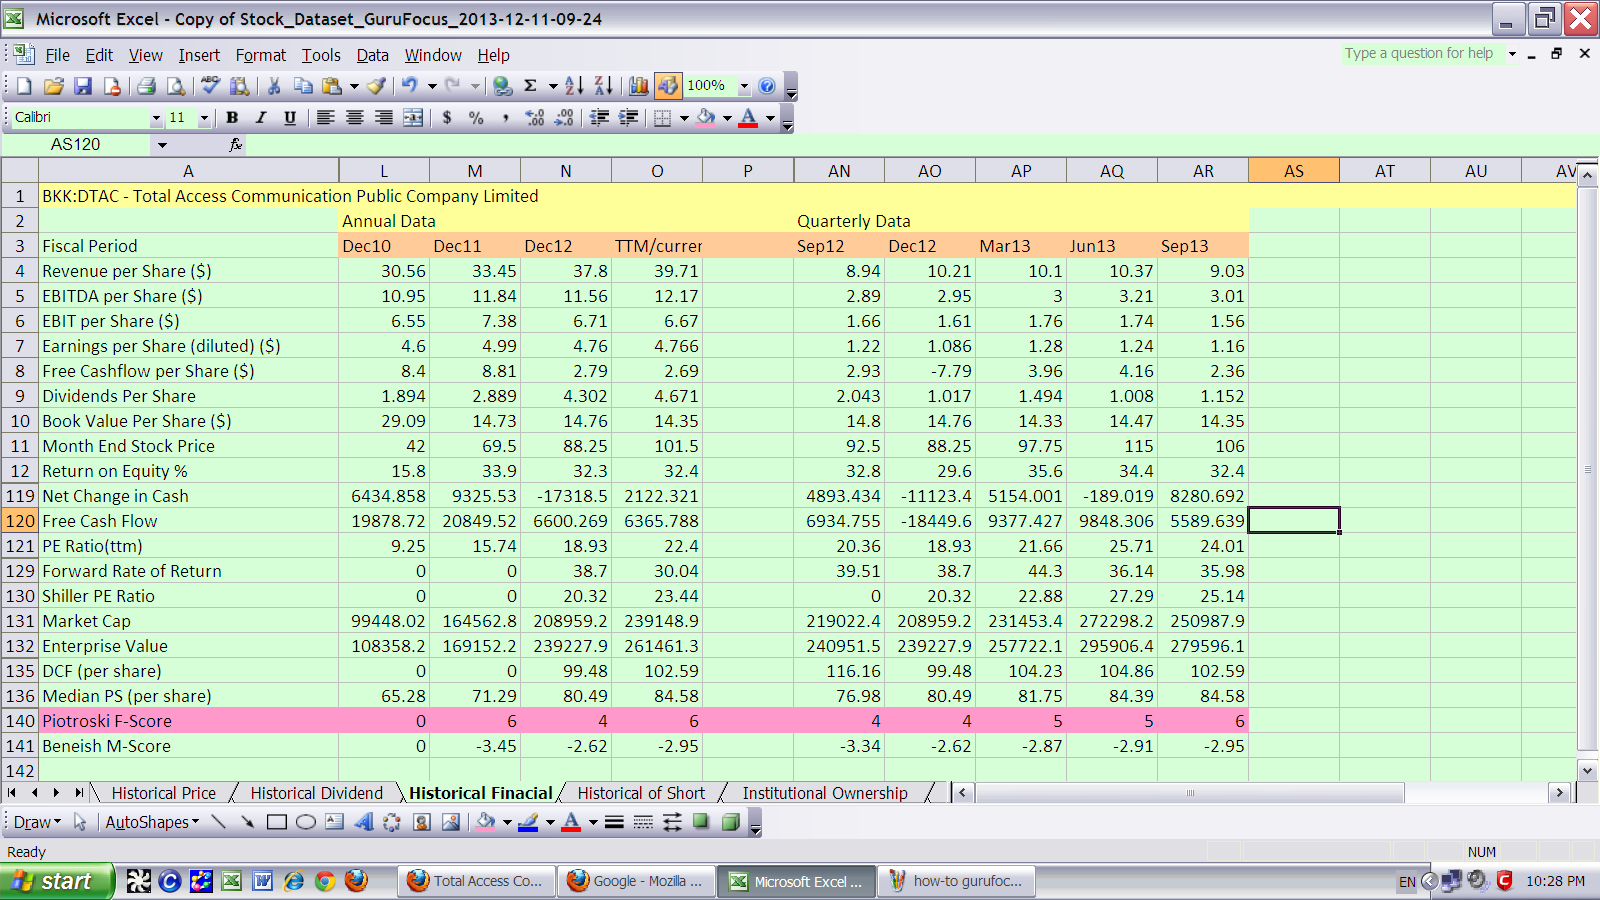Sort ascending with the A-Z icon

tap(574, 86)
